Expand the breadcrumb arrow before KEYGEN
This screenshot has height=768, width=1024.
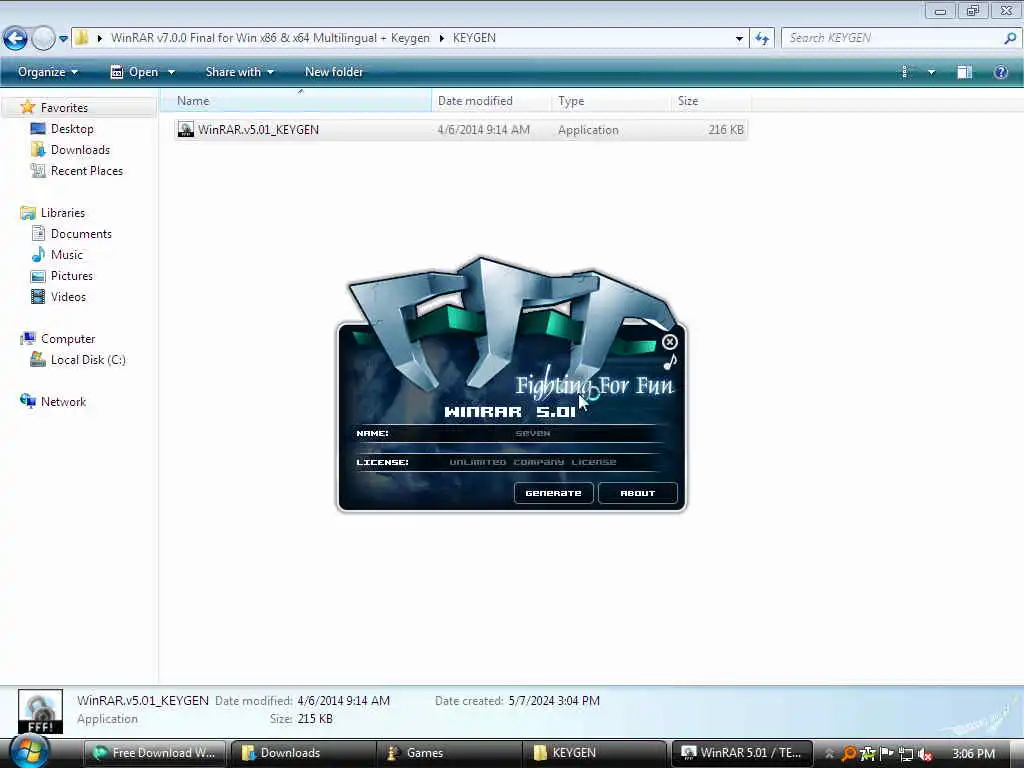(x=441, y=38)
